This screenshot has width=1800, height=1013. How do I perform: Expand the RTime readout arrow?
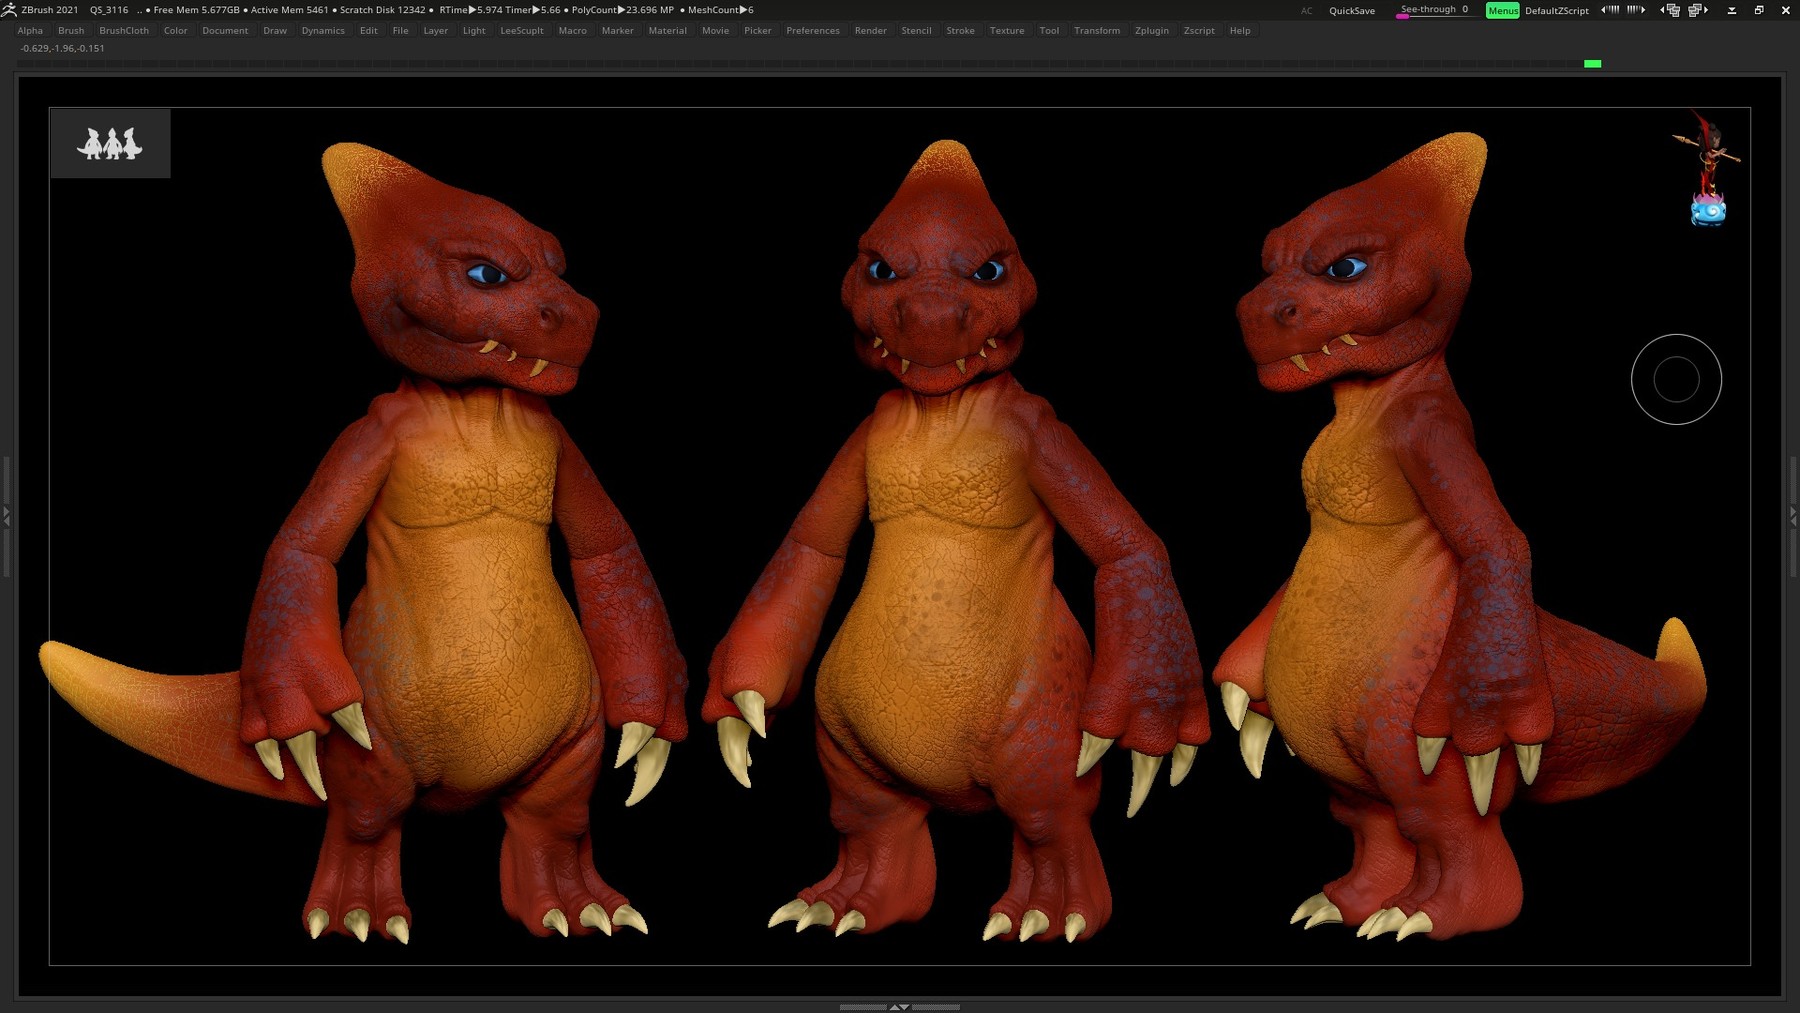click(471, 10)
